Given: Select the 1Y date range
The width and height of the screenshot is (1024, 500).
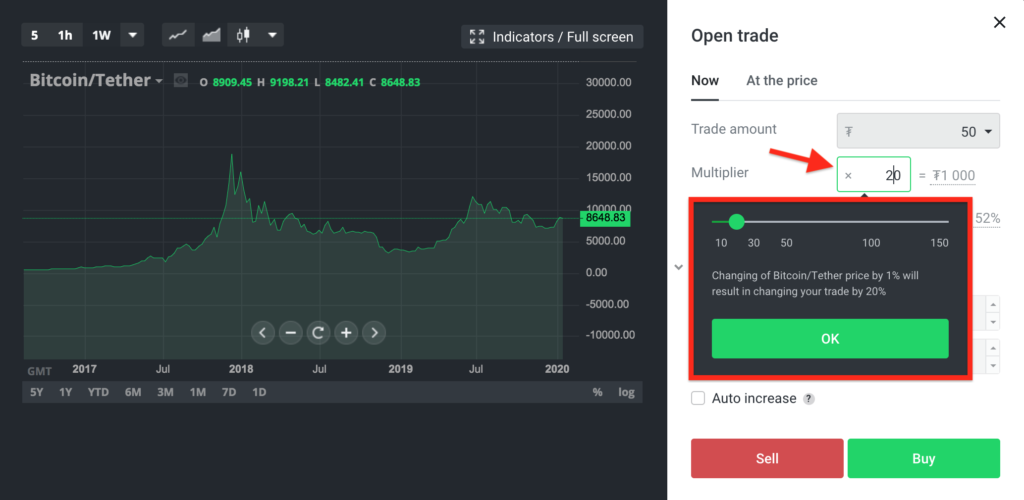Looking at the screenshot, I should pos(66,392).
